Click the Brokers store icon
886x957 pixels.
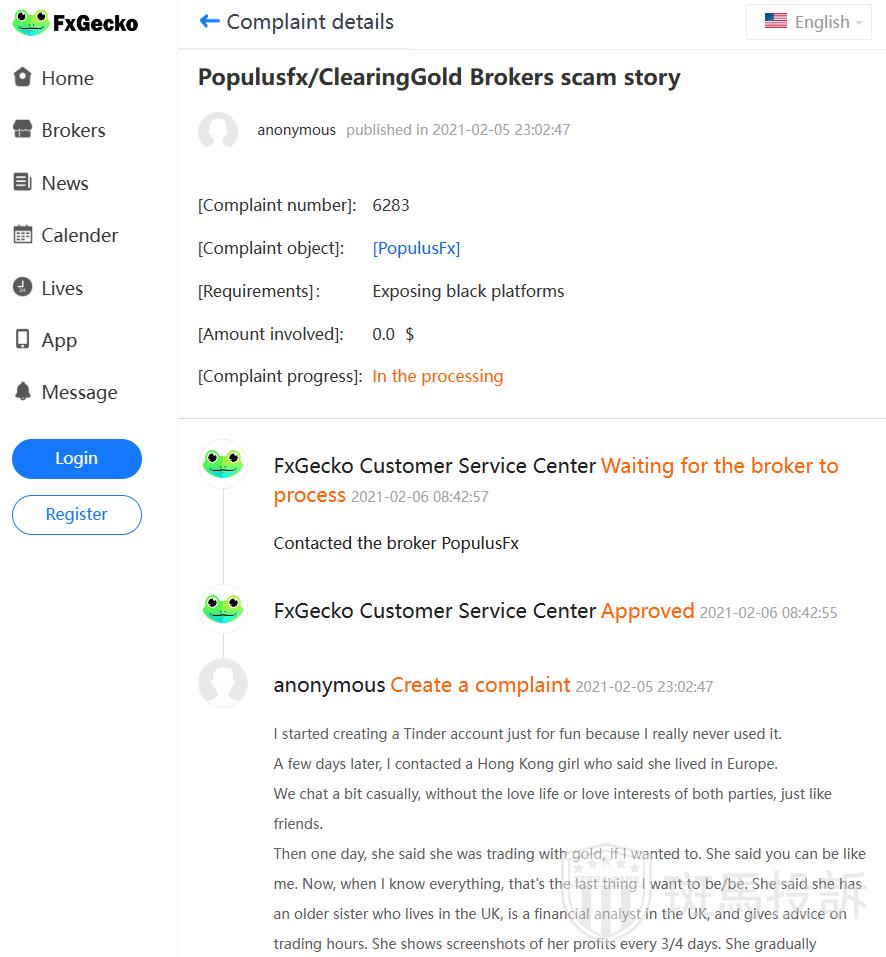tap(22, 129)
